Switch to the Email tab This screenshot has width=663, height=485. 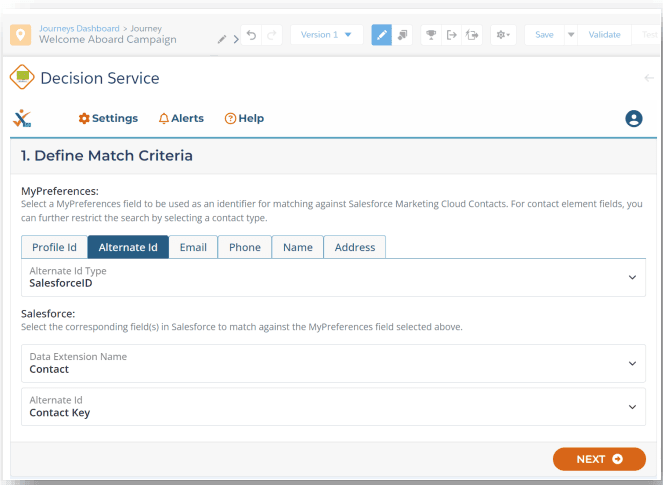click(x=193, y=247)
